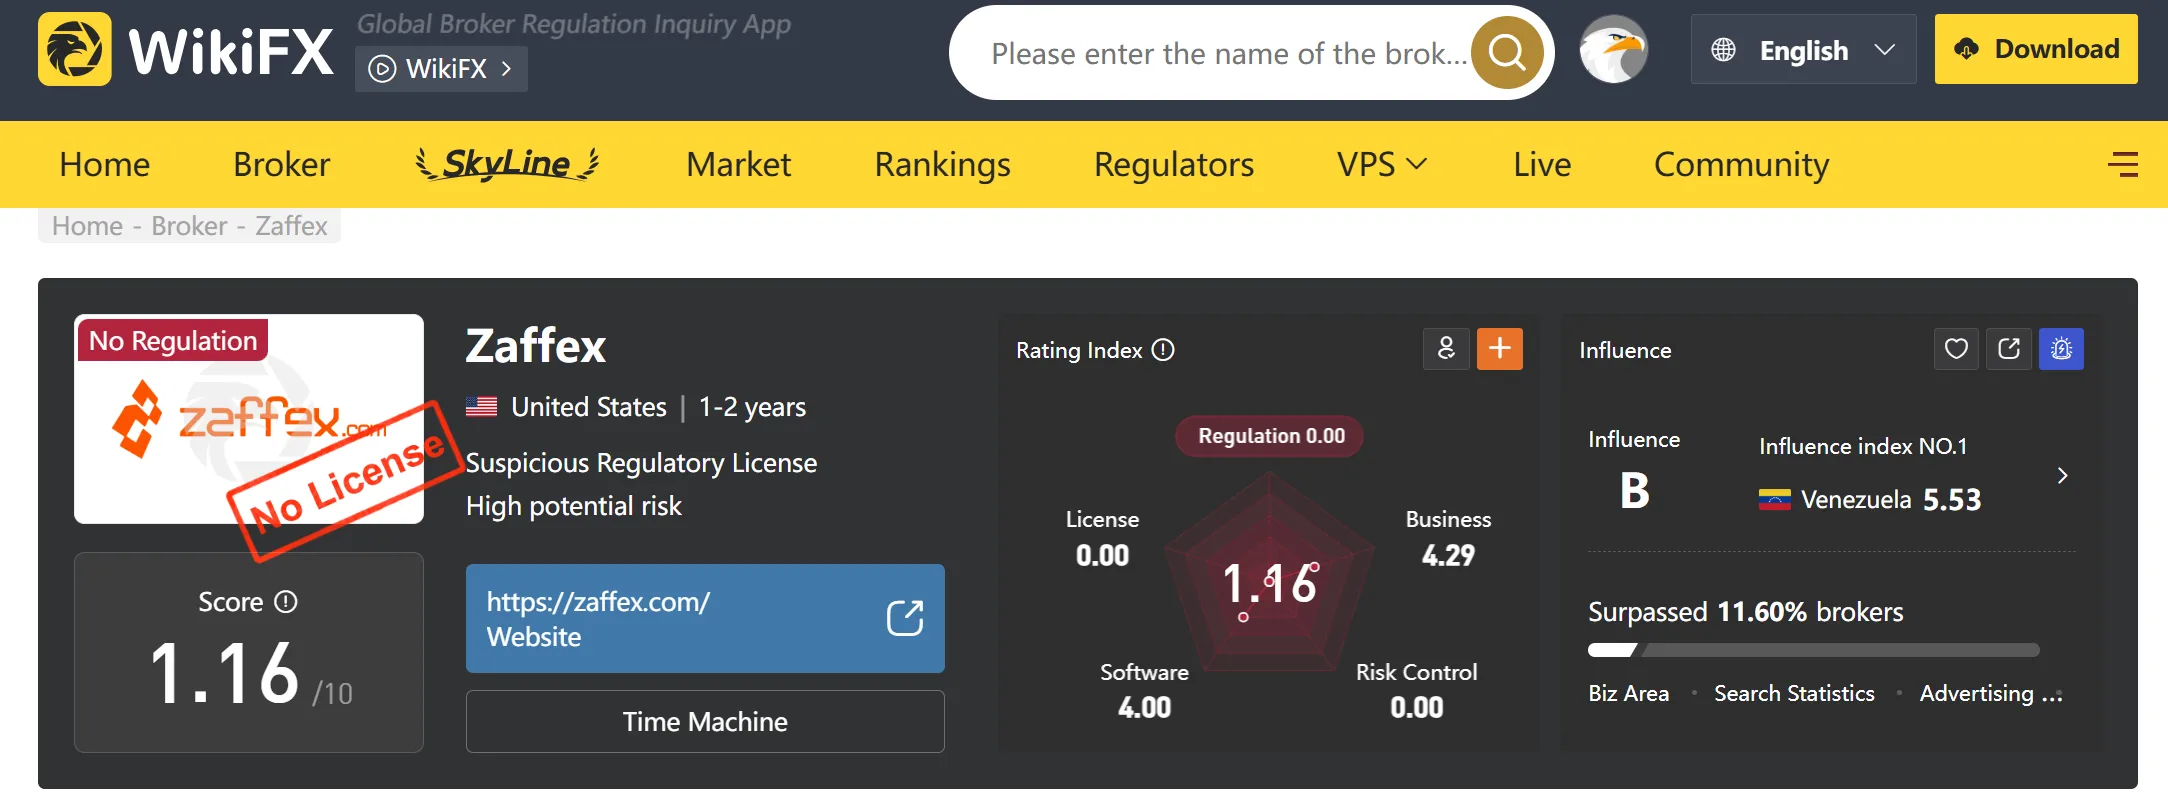The image size is (2168, 805).
Task: Open the Home navigation tab
Action: 105,165
